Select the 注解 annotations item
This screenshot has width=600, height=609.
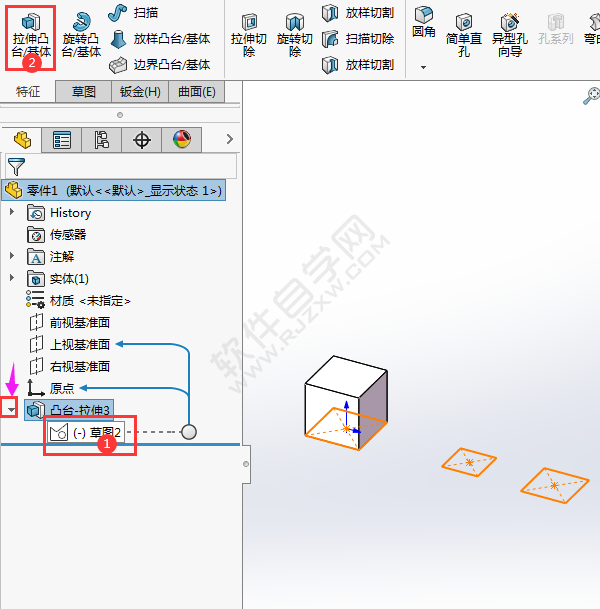coord(50,257)
